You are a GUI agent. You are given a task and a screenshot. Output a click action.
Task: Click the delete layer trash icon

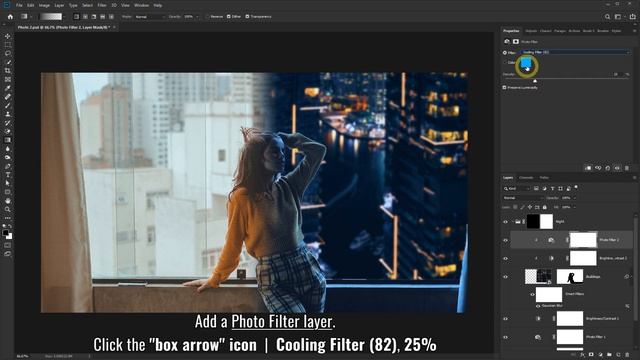(627, 355)
